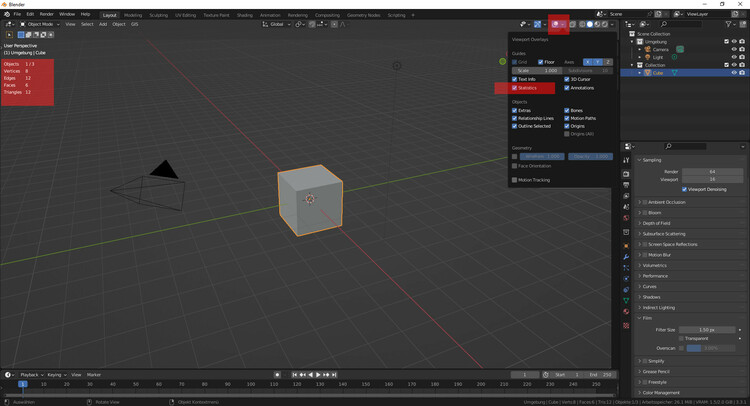Toggle X-ray shading icon

tap(573, 24)
